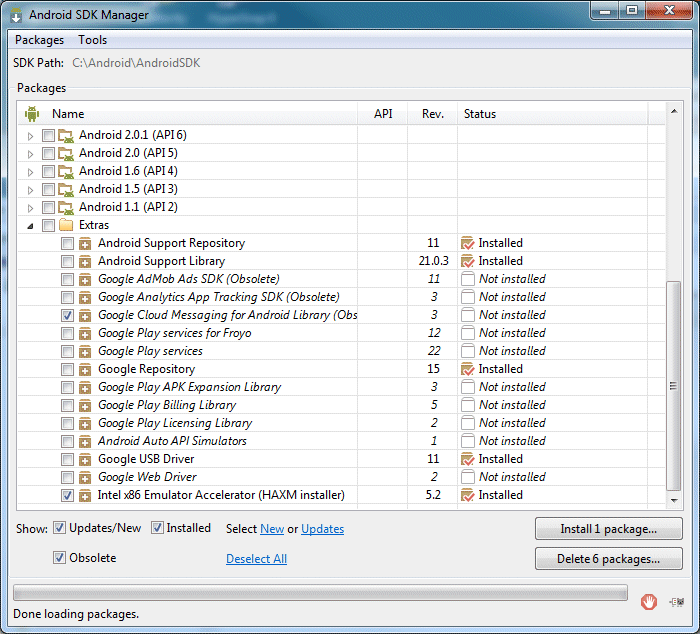Screen dimensions: 700x634
Task: Click installed status icon for Google USB Driver
Action: (x=467, y=459)
